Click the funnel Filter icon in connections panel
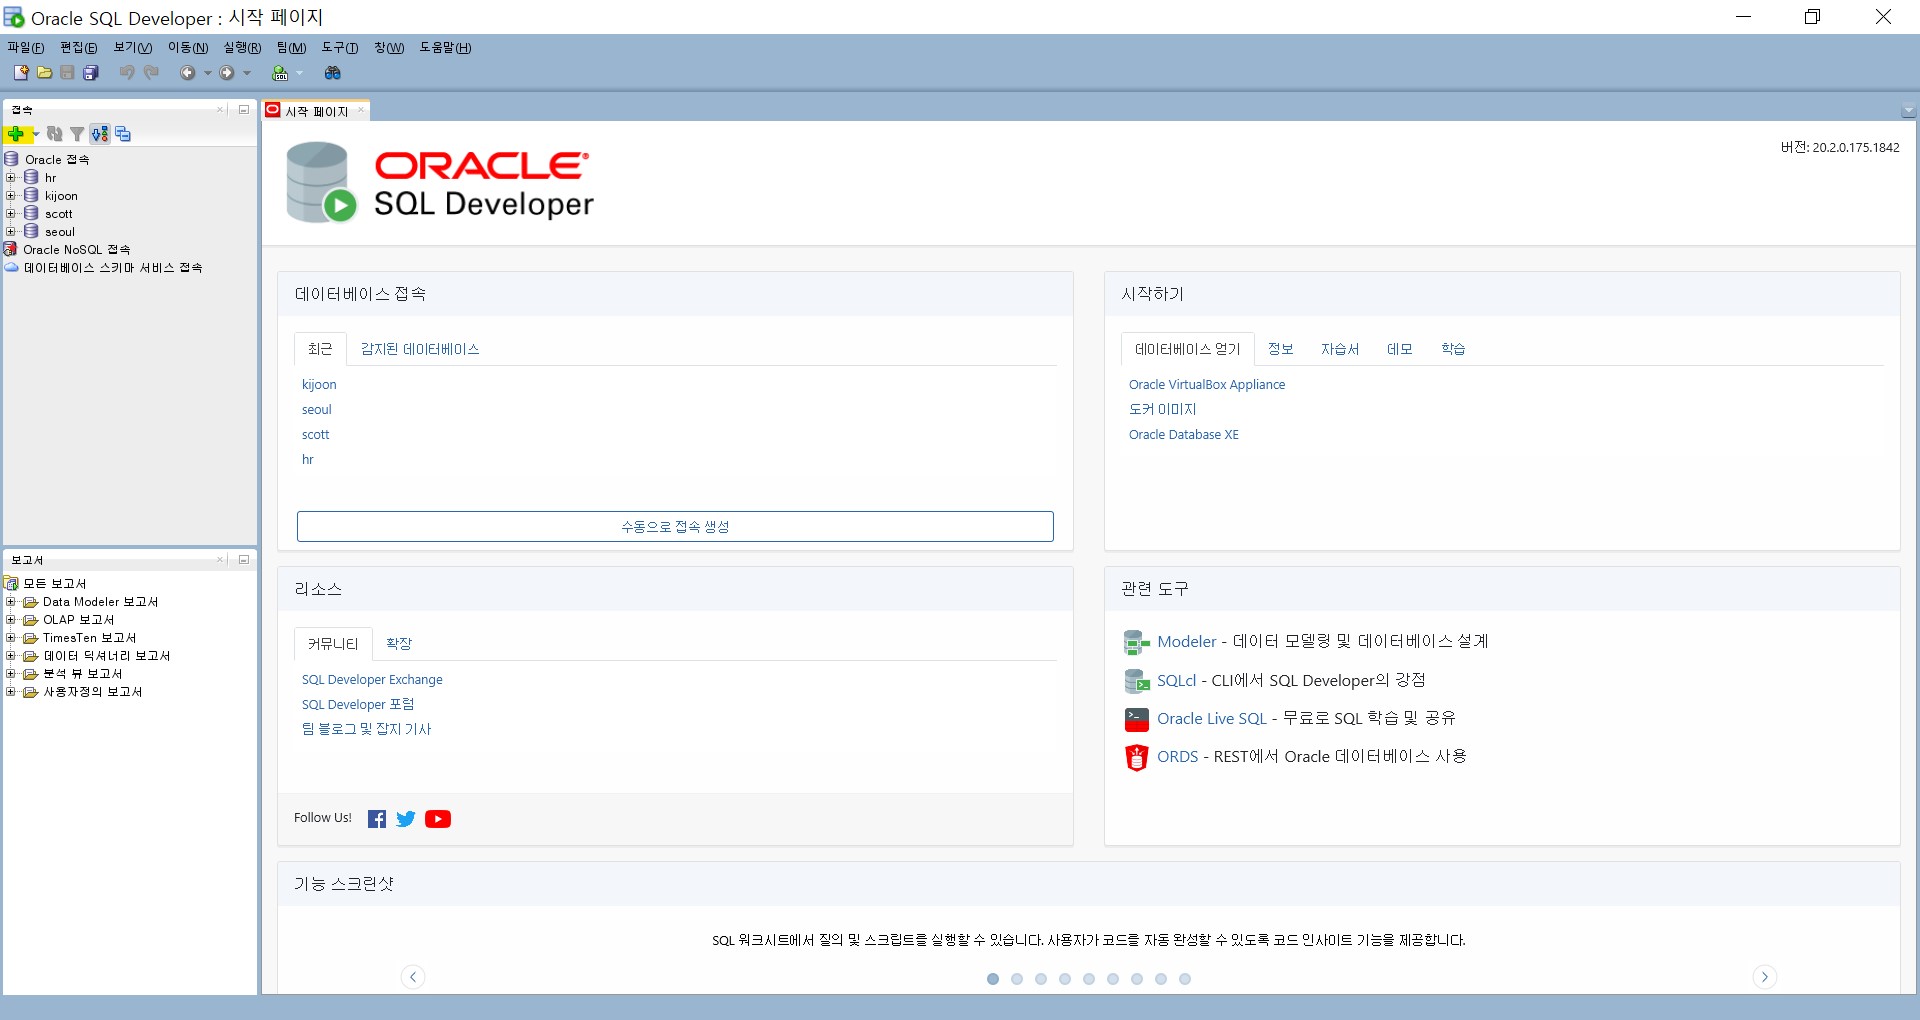The width and height of the screenshot is (1920, 1020). click(77, 134)
